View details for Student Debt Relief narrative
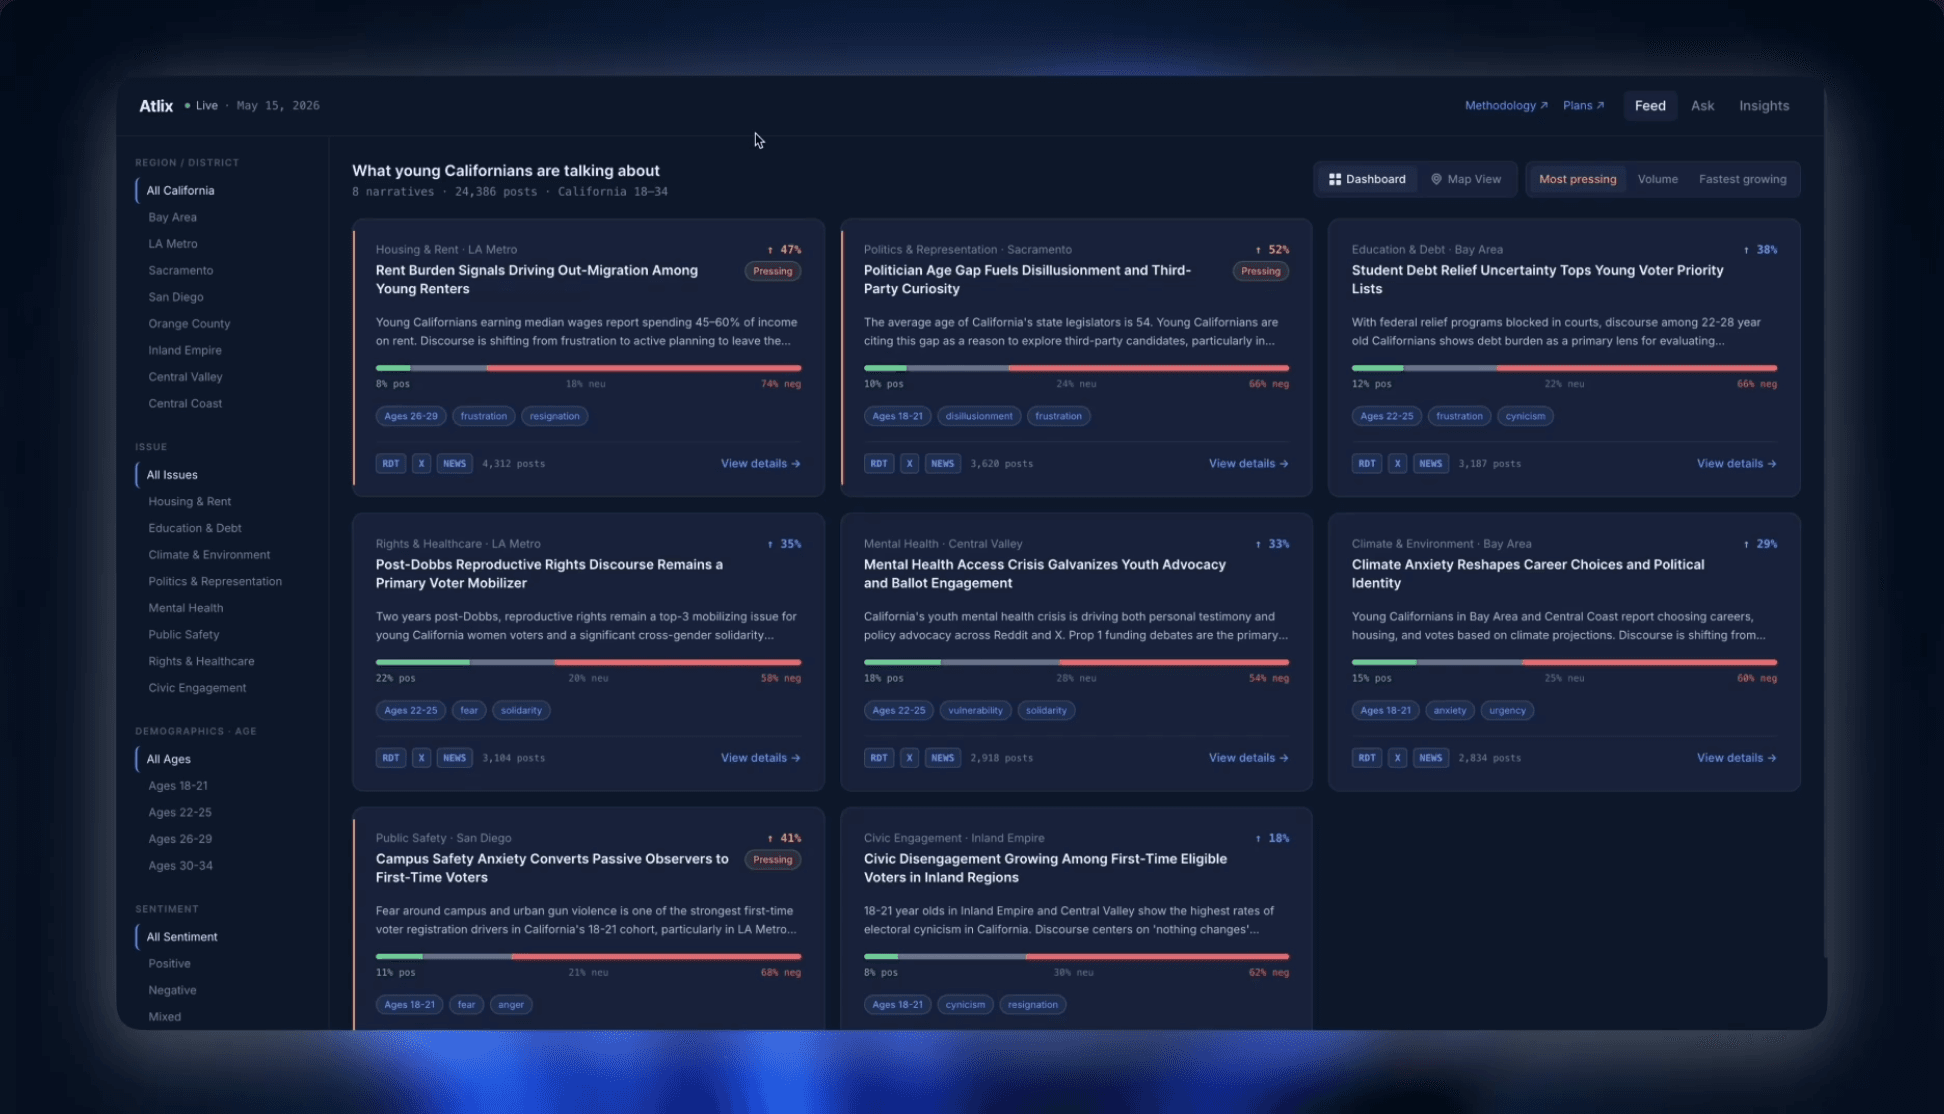 point(1736,464)
